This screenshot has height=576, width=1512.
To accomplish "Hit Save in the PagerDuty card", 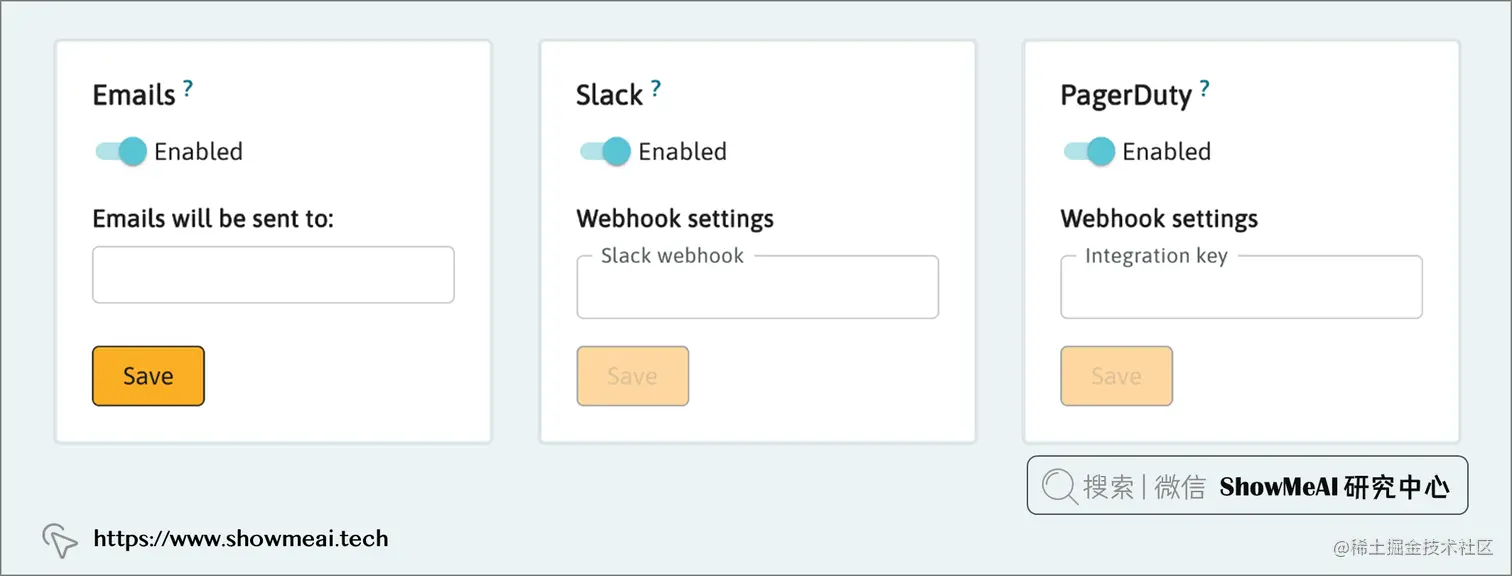I will 1116,376.
